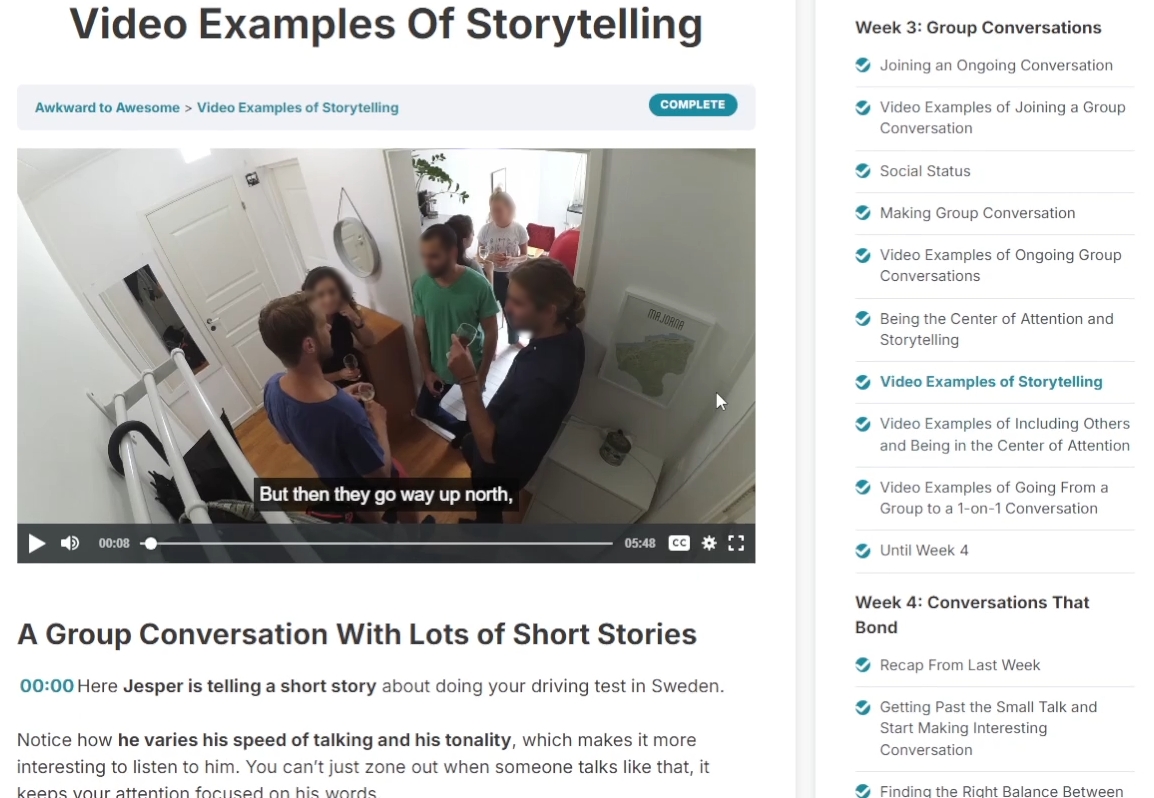Open Video Examples of Ongoing Group Conversations
Image resolution: width=1154 pixels, height=798 pixels.
tap(1000, 266)
